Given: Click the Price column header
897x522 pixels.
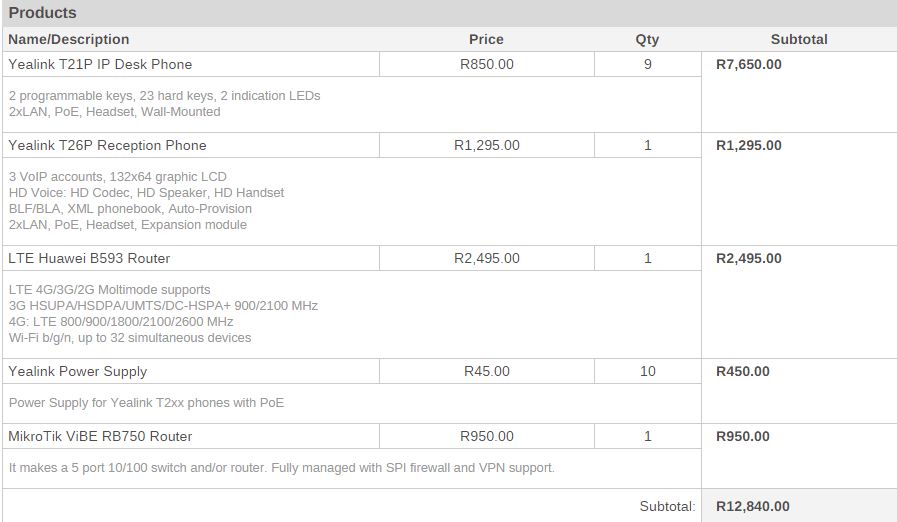Looking at the screenshot, I should coord(486,39).
